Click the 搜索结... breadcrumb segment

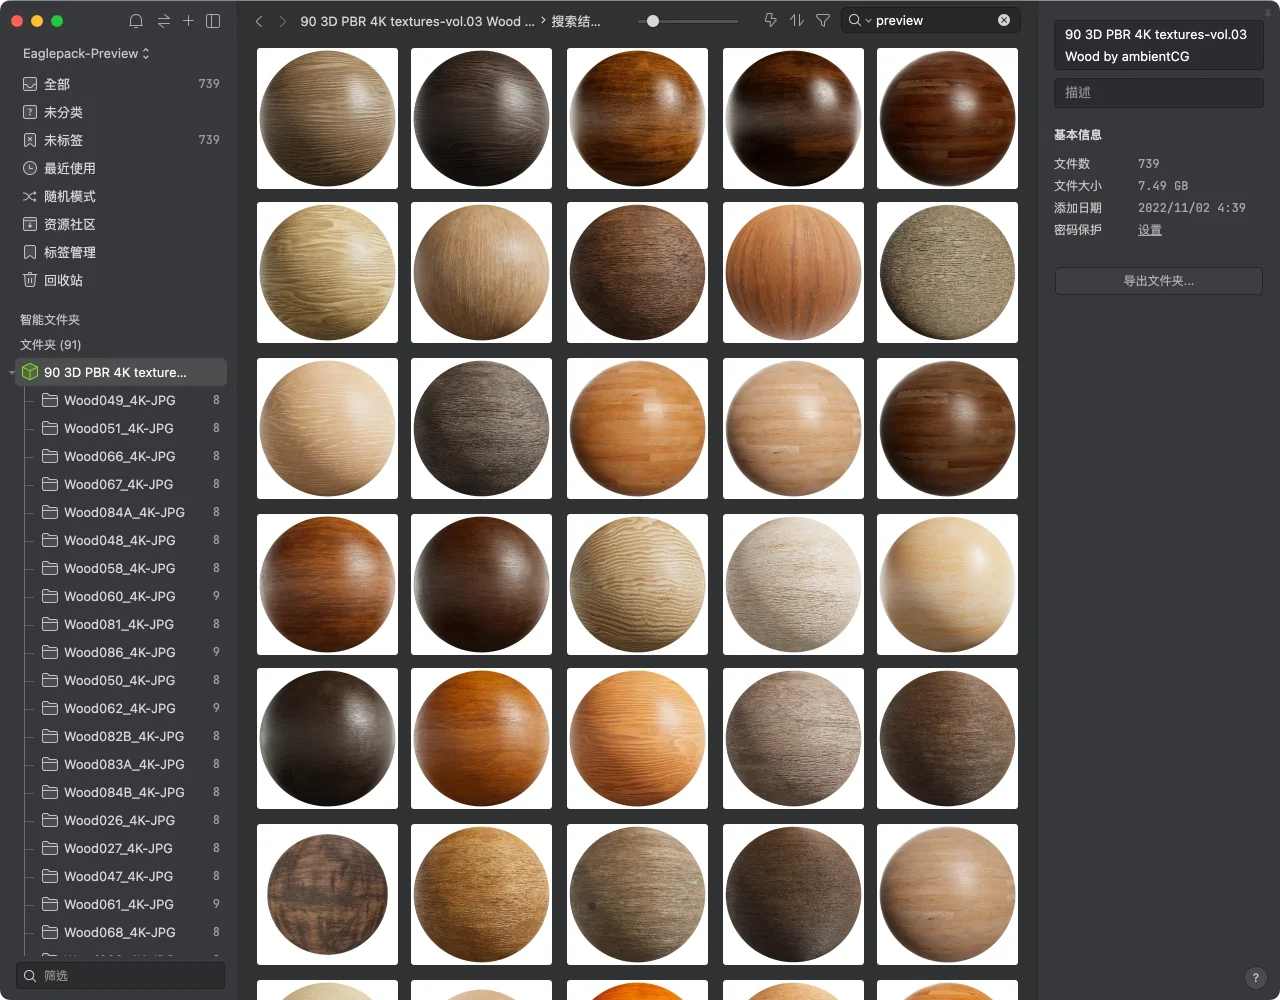pyautogui.click(x=576, y=21)
